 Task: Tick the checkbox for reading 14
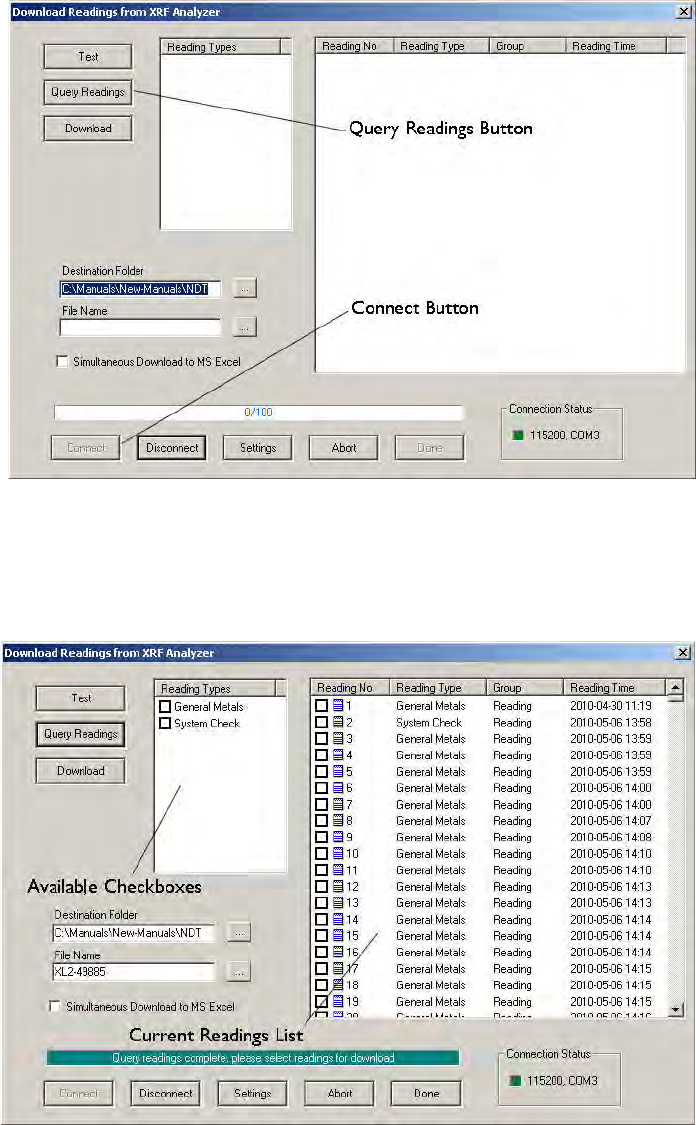[321, 920]
